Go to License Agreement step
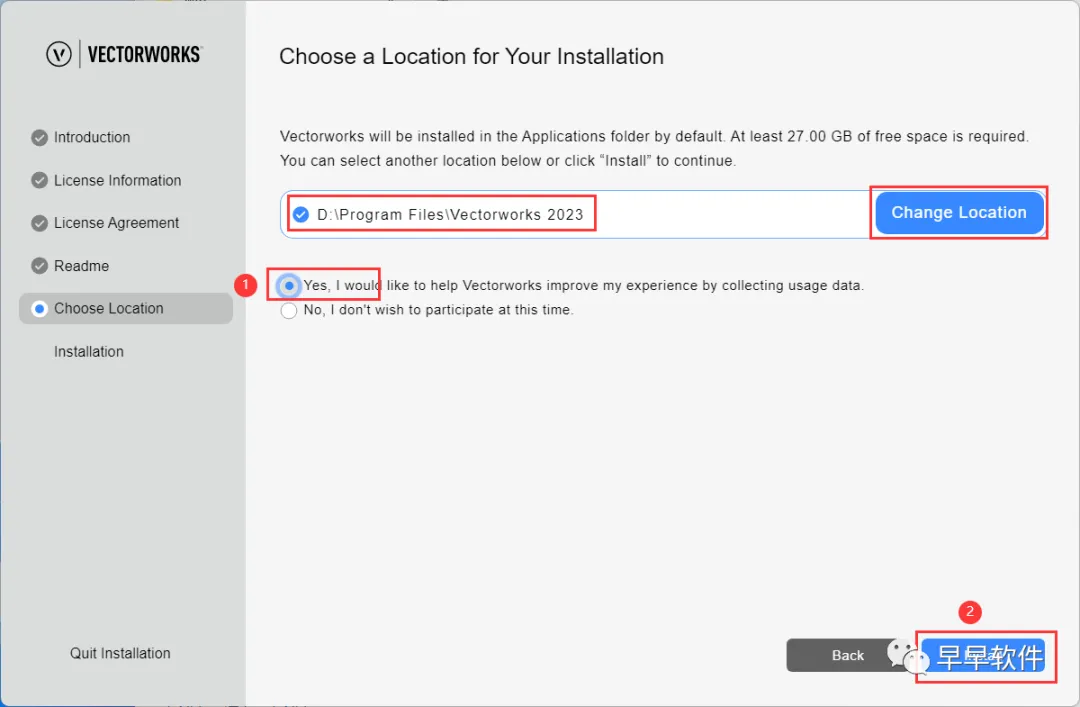 pos(116,223)
